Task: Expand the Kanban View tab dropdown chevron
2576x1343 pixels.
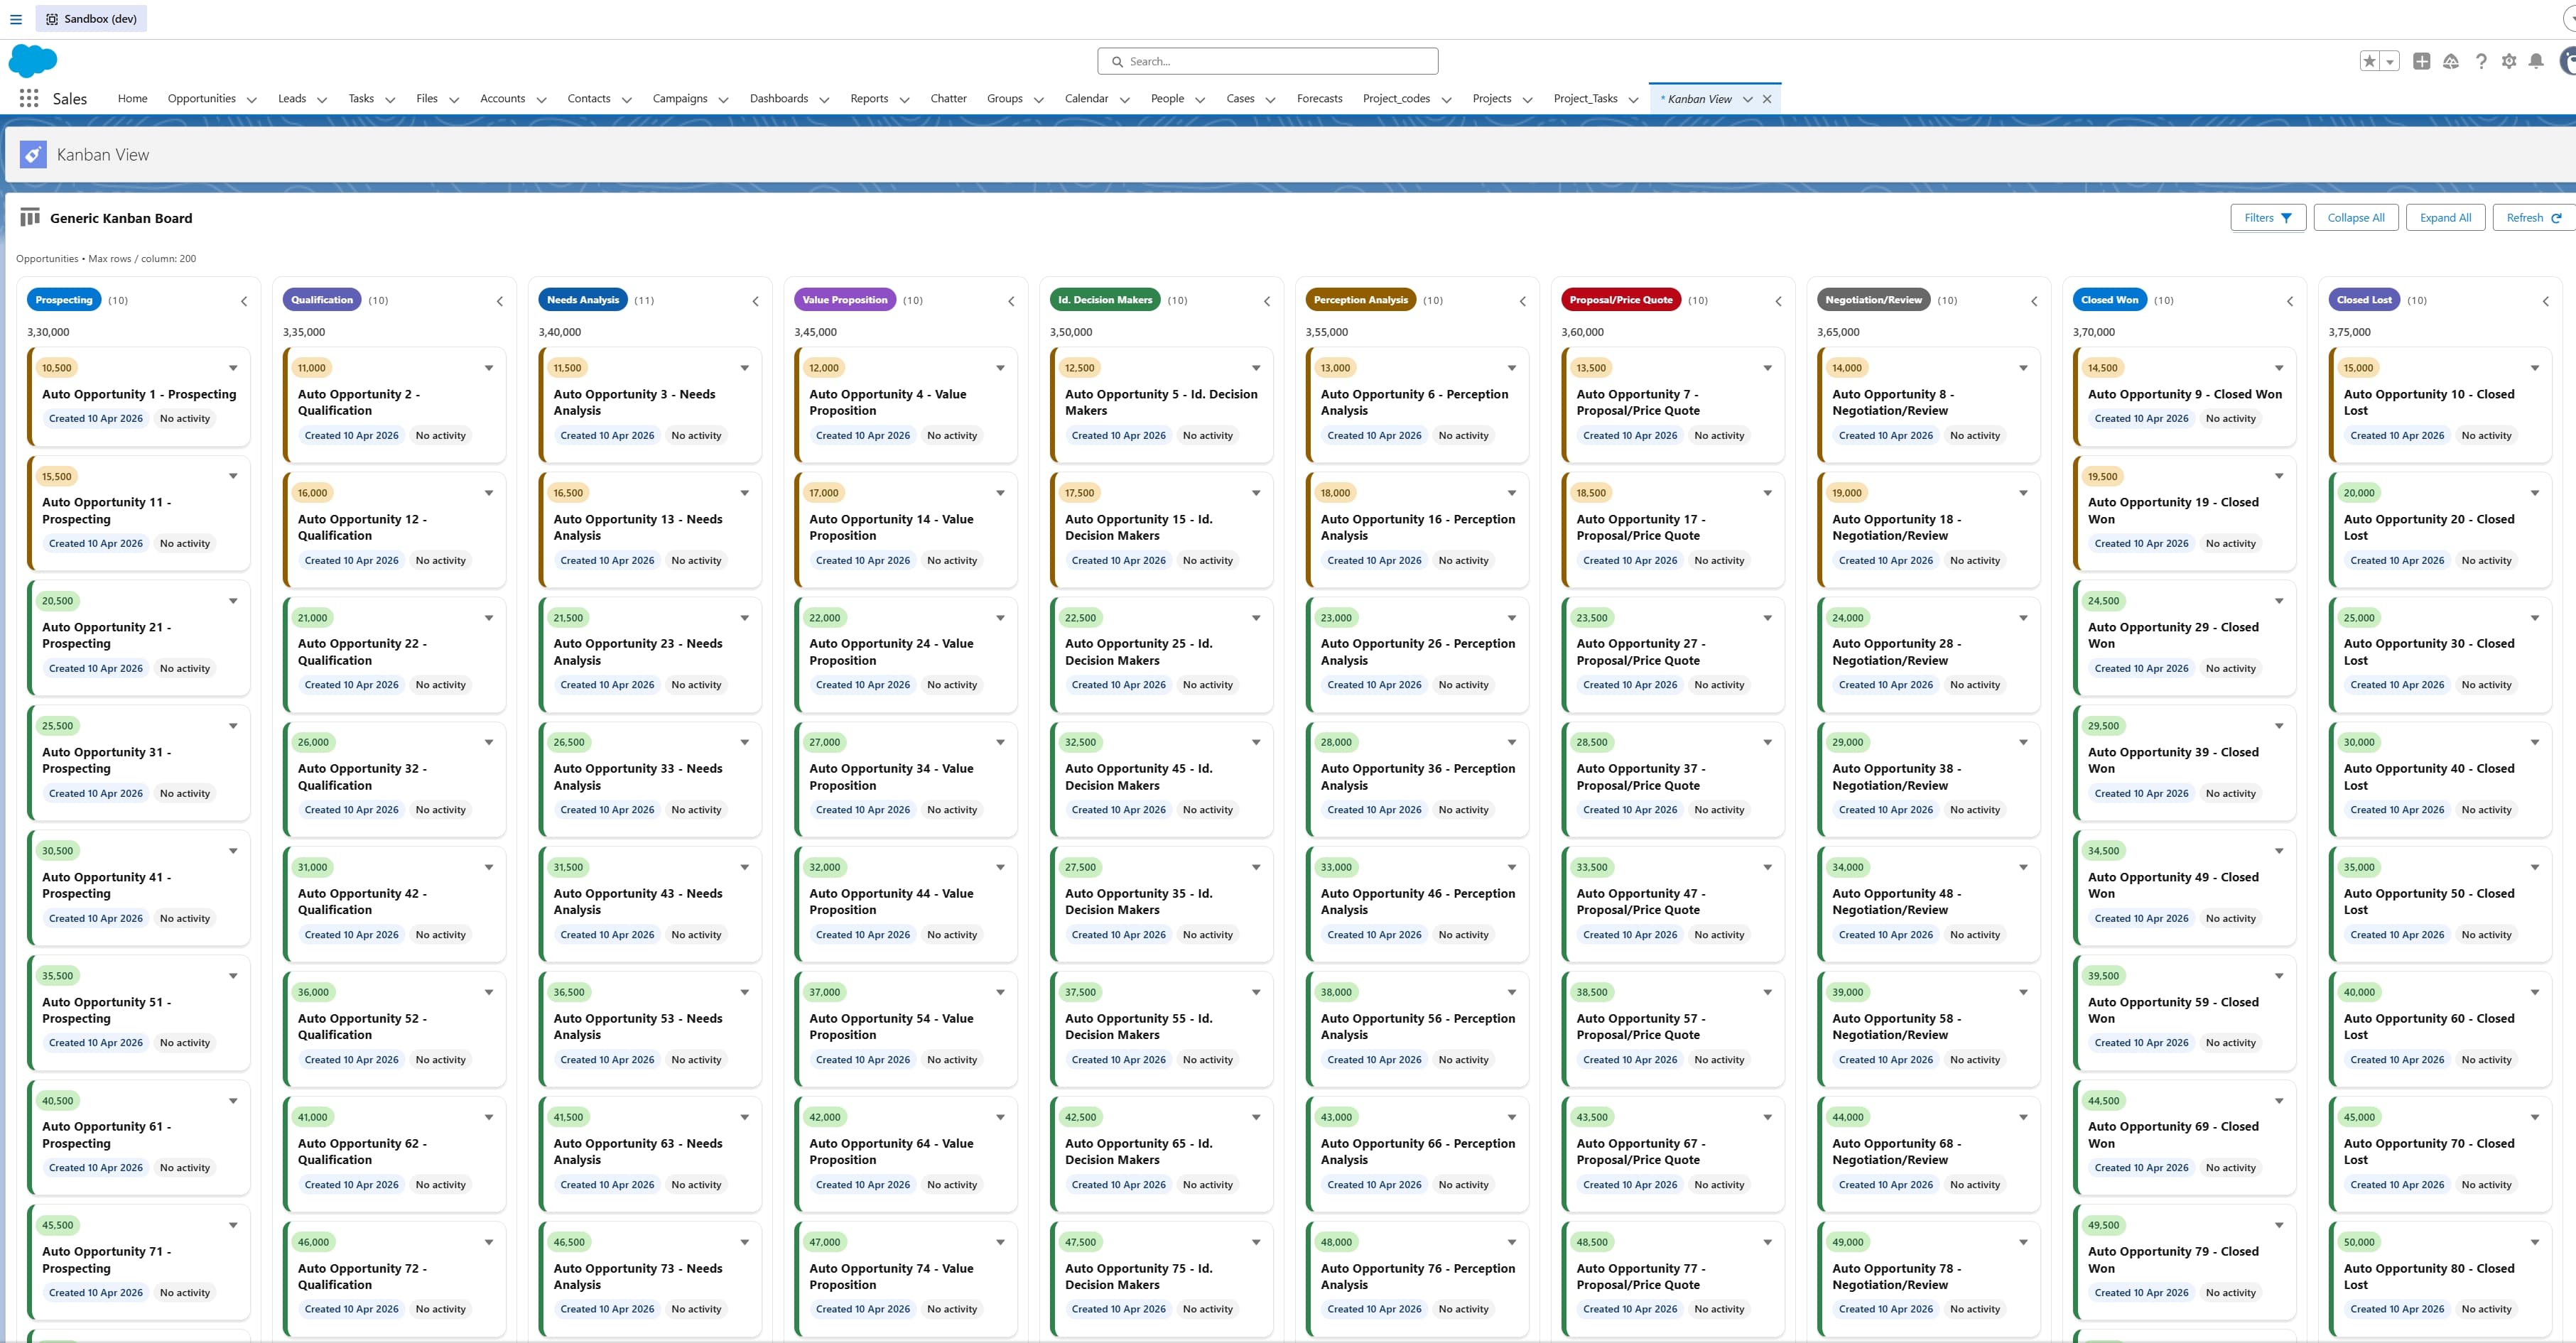Action: [x=1747, y=100]
